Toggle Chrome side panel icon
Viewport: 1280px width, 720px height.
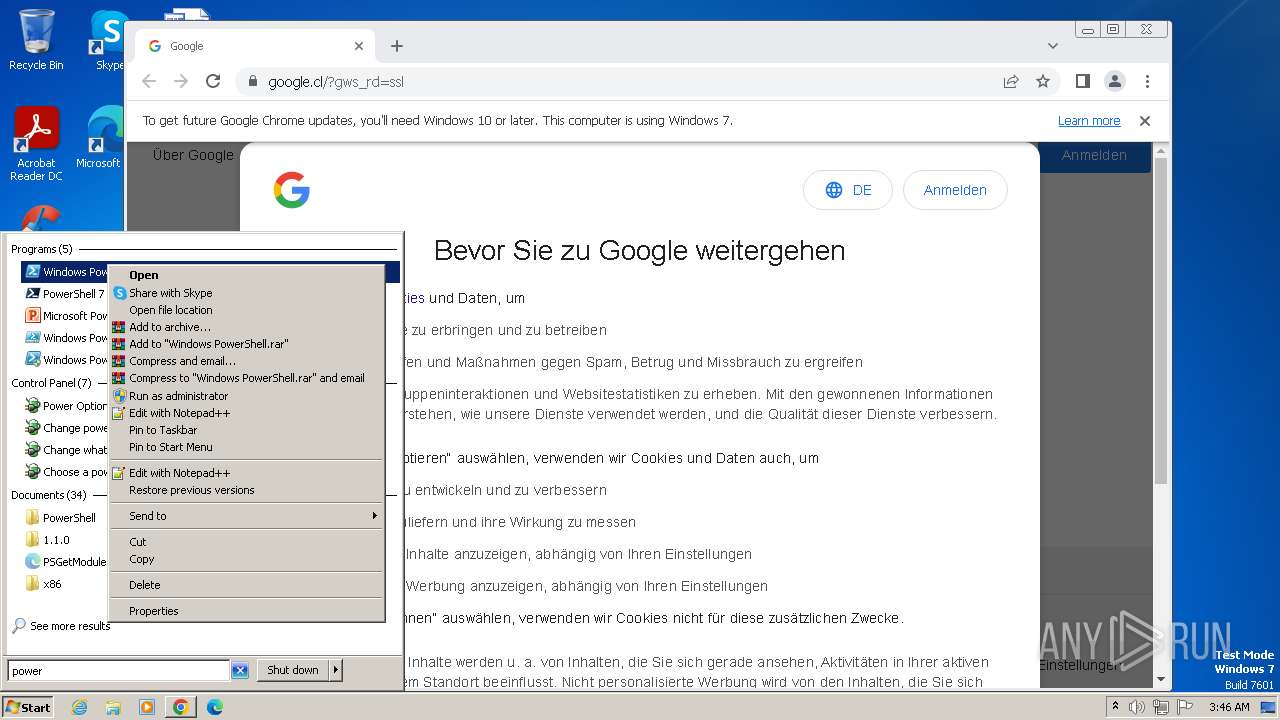(1082, 81)
